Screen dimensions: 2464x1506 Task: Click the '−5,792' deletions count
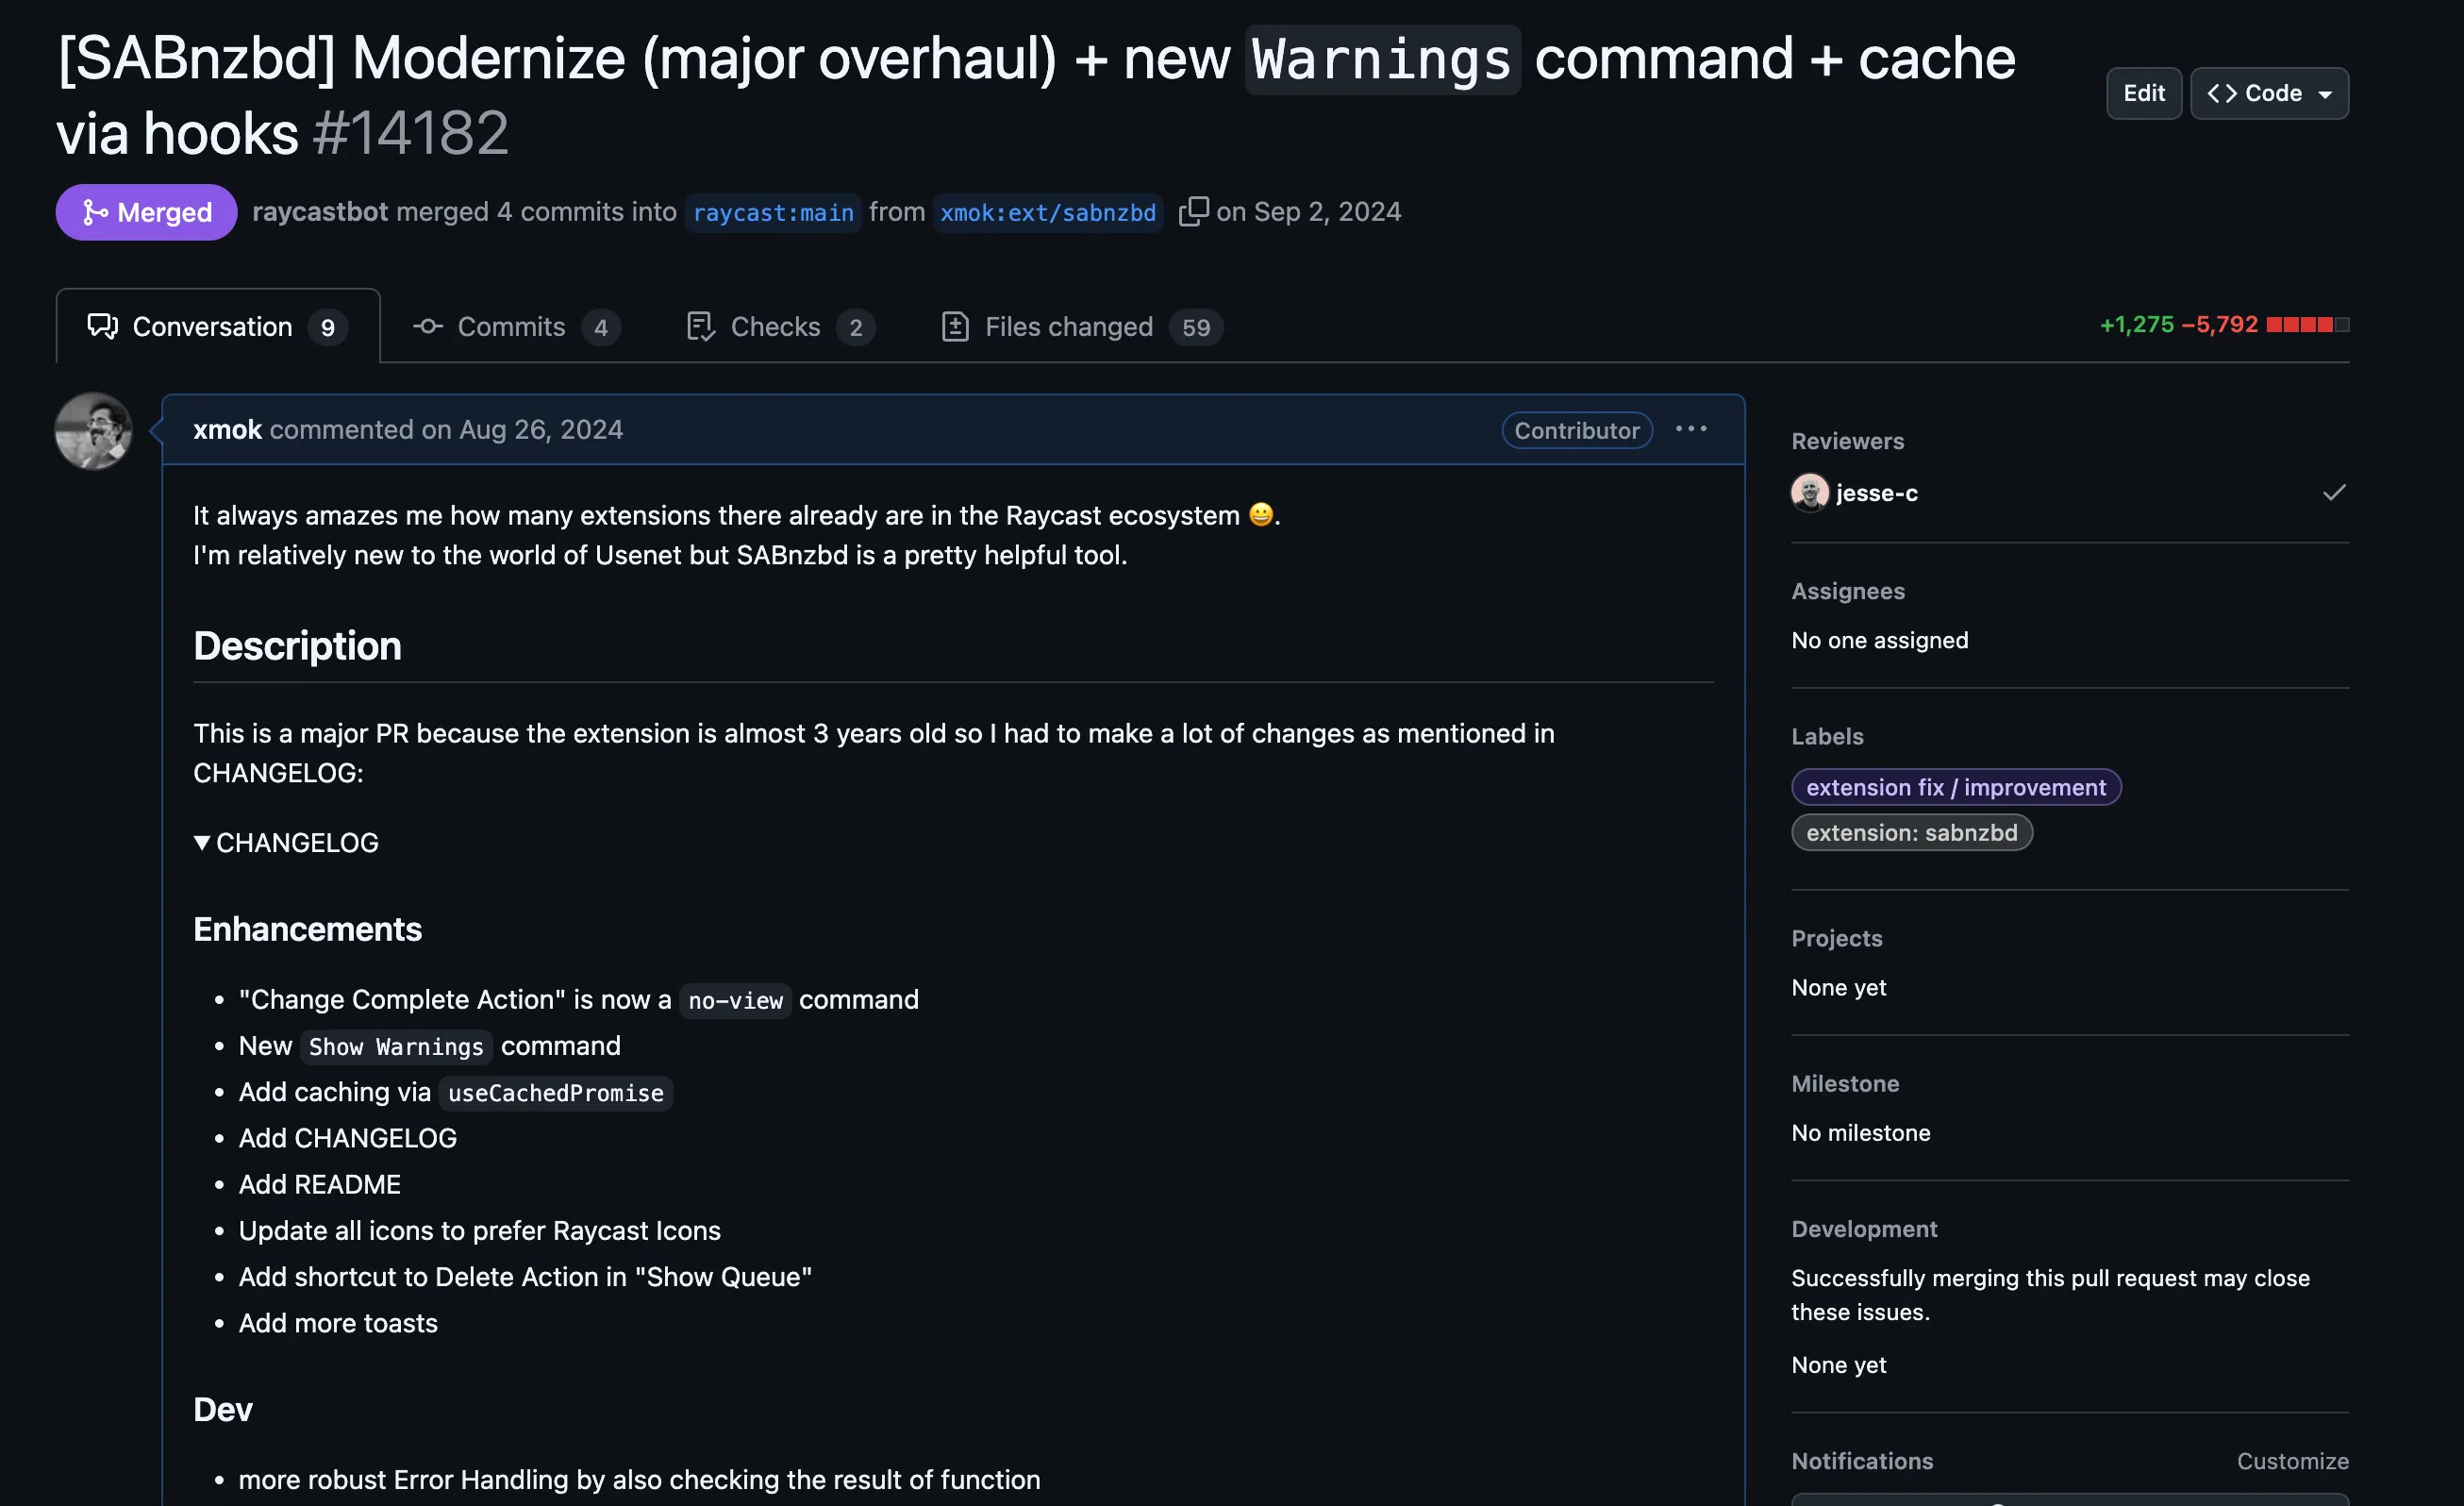[2219, 324]
